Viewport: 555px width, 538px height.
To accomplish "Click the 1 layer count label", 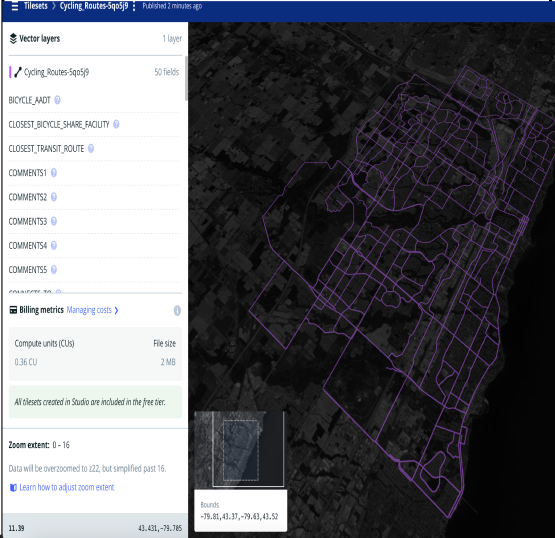I will point(172,39).
